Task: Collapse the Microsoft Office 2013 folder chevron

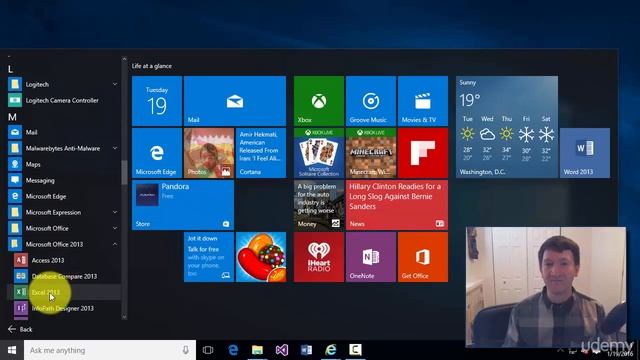Action: 115,244
